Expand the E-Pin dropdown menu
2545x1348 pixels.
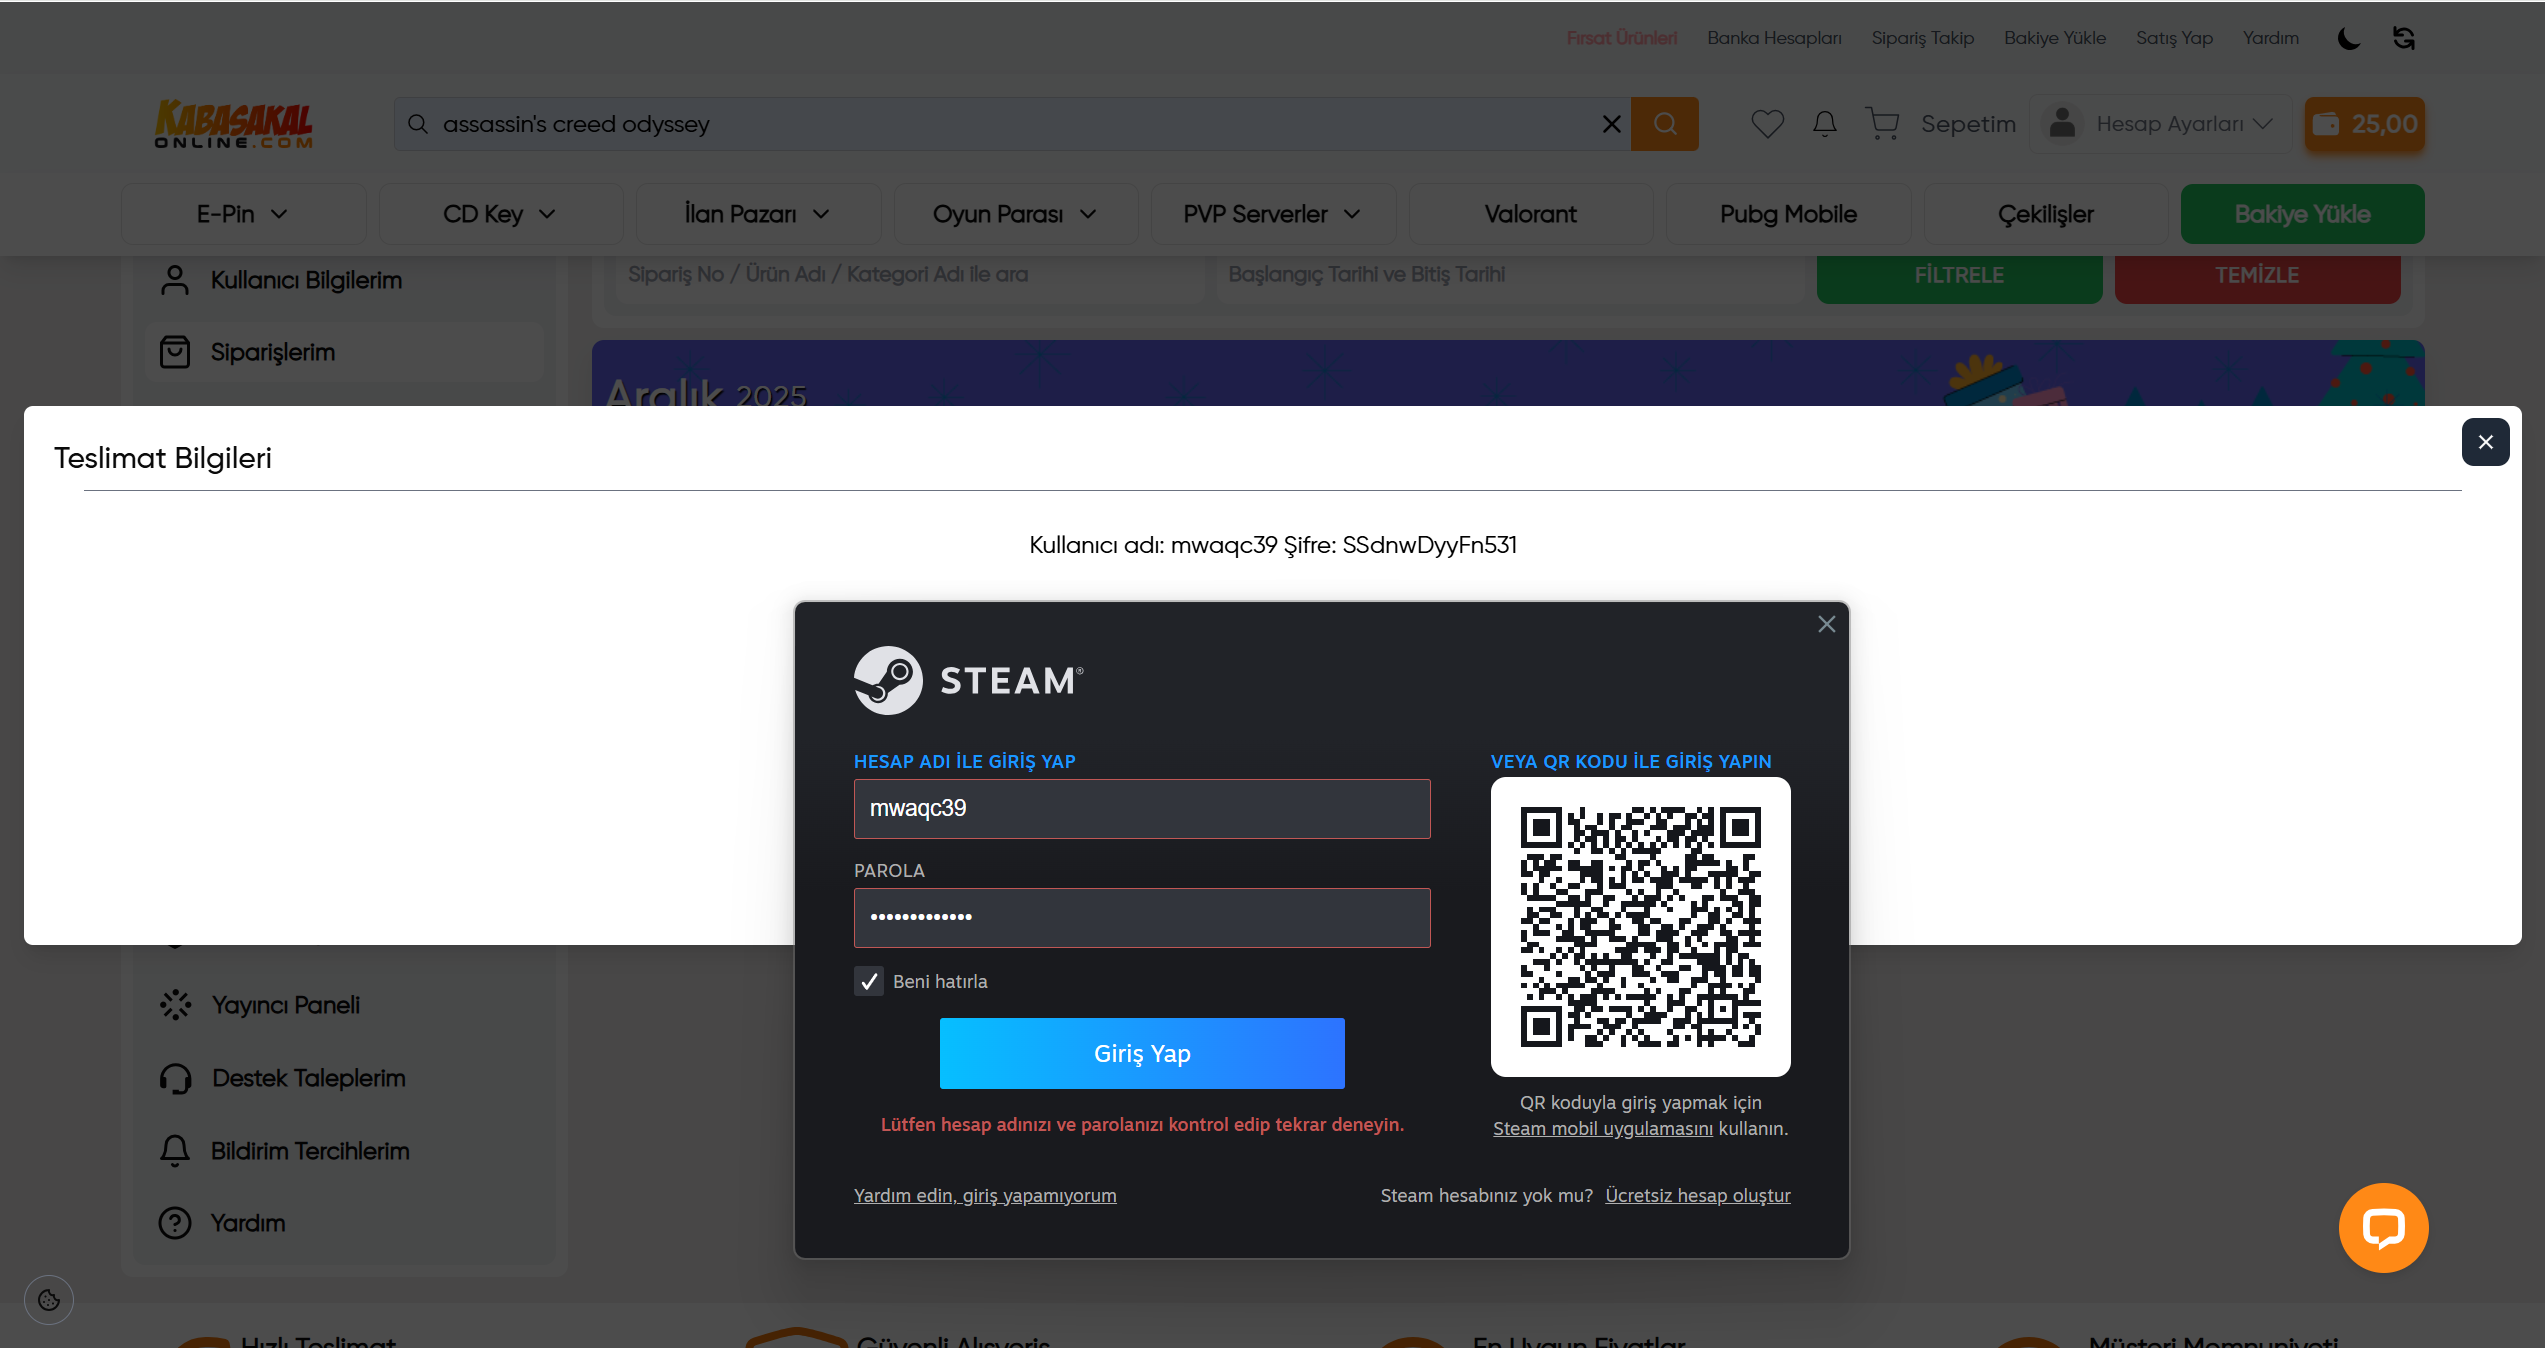pyautogui.click(x=243, y=214)
